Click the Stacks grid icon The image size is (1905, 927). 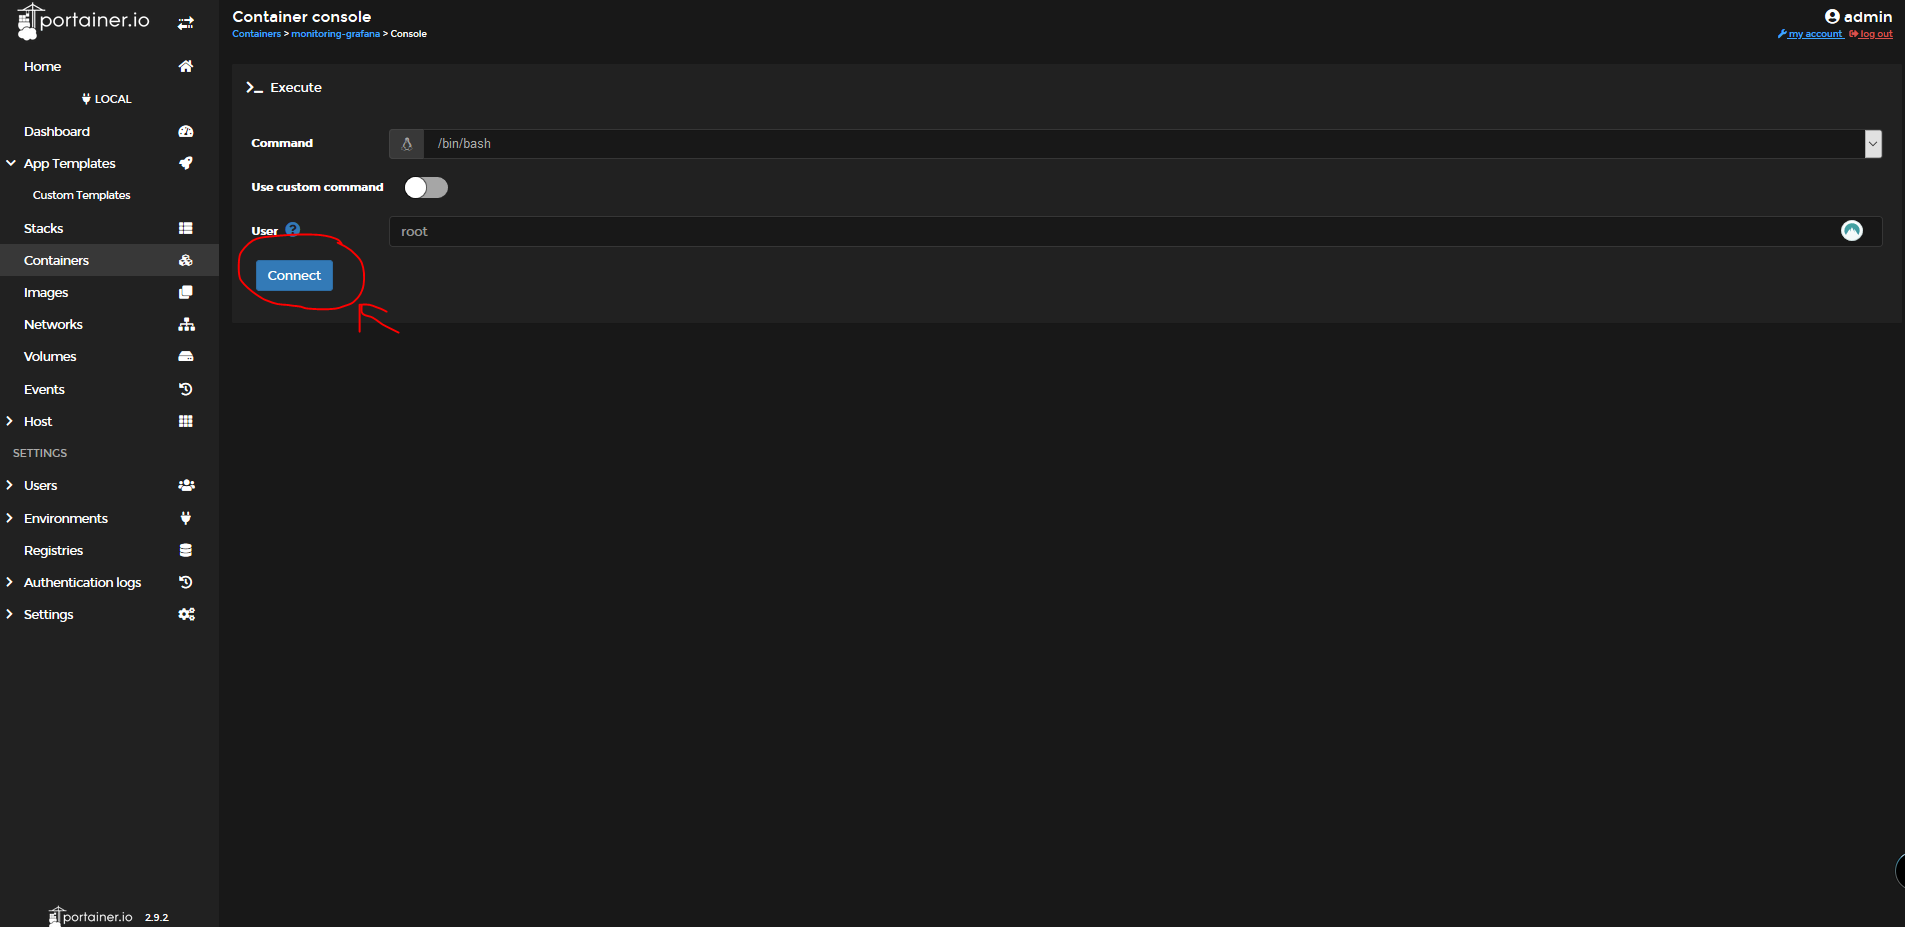(186, 228)
